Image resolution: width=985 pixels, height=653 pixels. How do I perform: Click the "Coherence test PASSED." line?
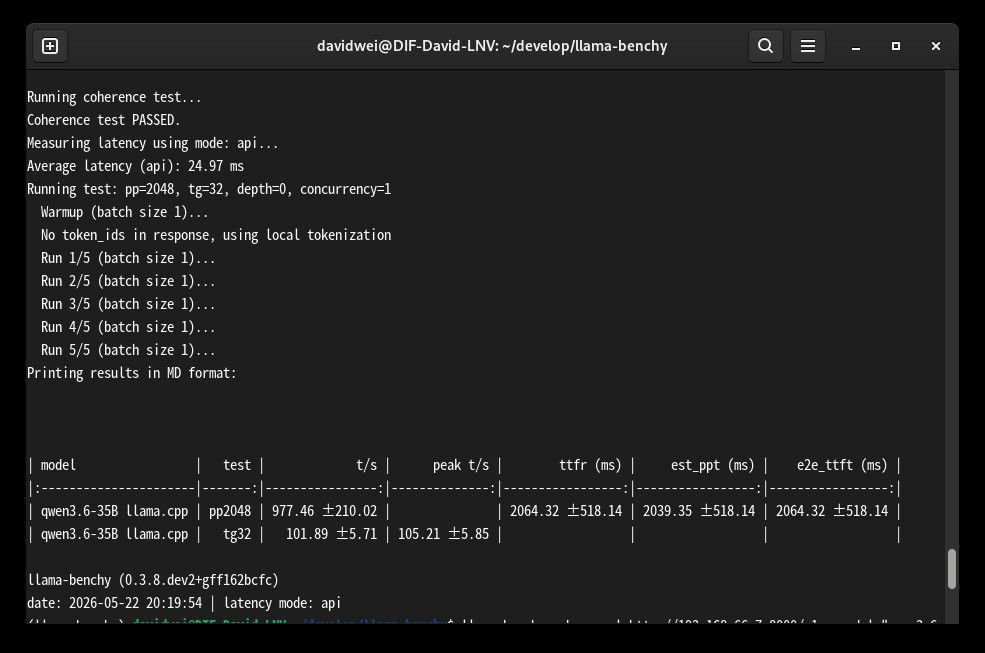click(104, 120)
